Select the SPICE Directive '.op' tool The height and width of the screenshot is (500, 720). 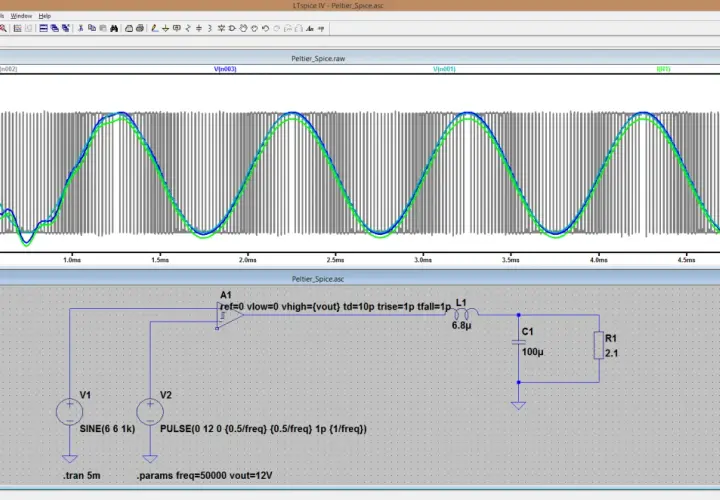click(x=321, y=28)
